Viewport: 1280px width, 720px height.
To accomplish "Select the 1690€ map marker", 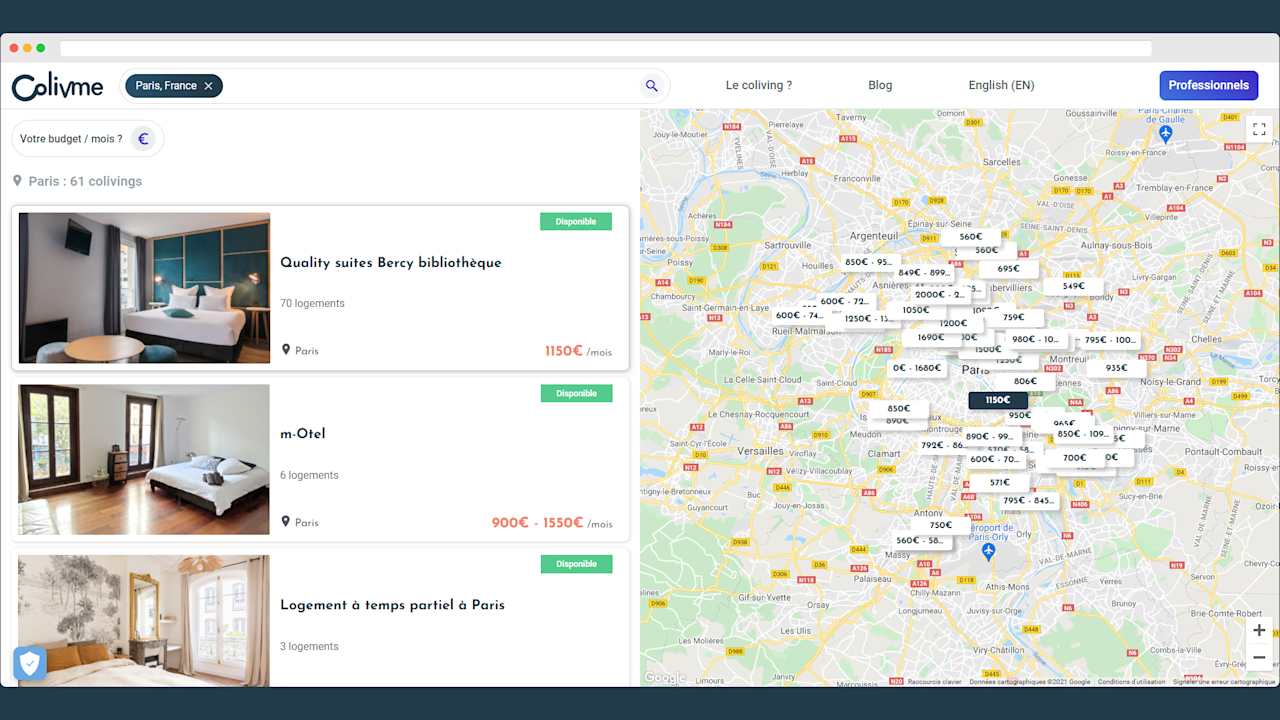I will click(931, 338).
